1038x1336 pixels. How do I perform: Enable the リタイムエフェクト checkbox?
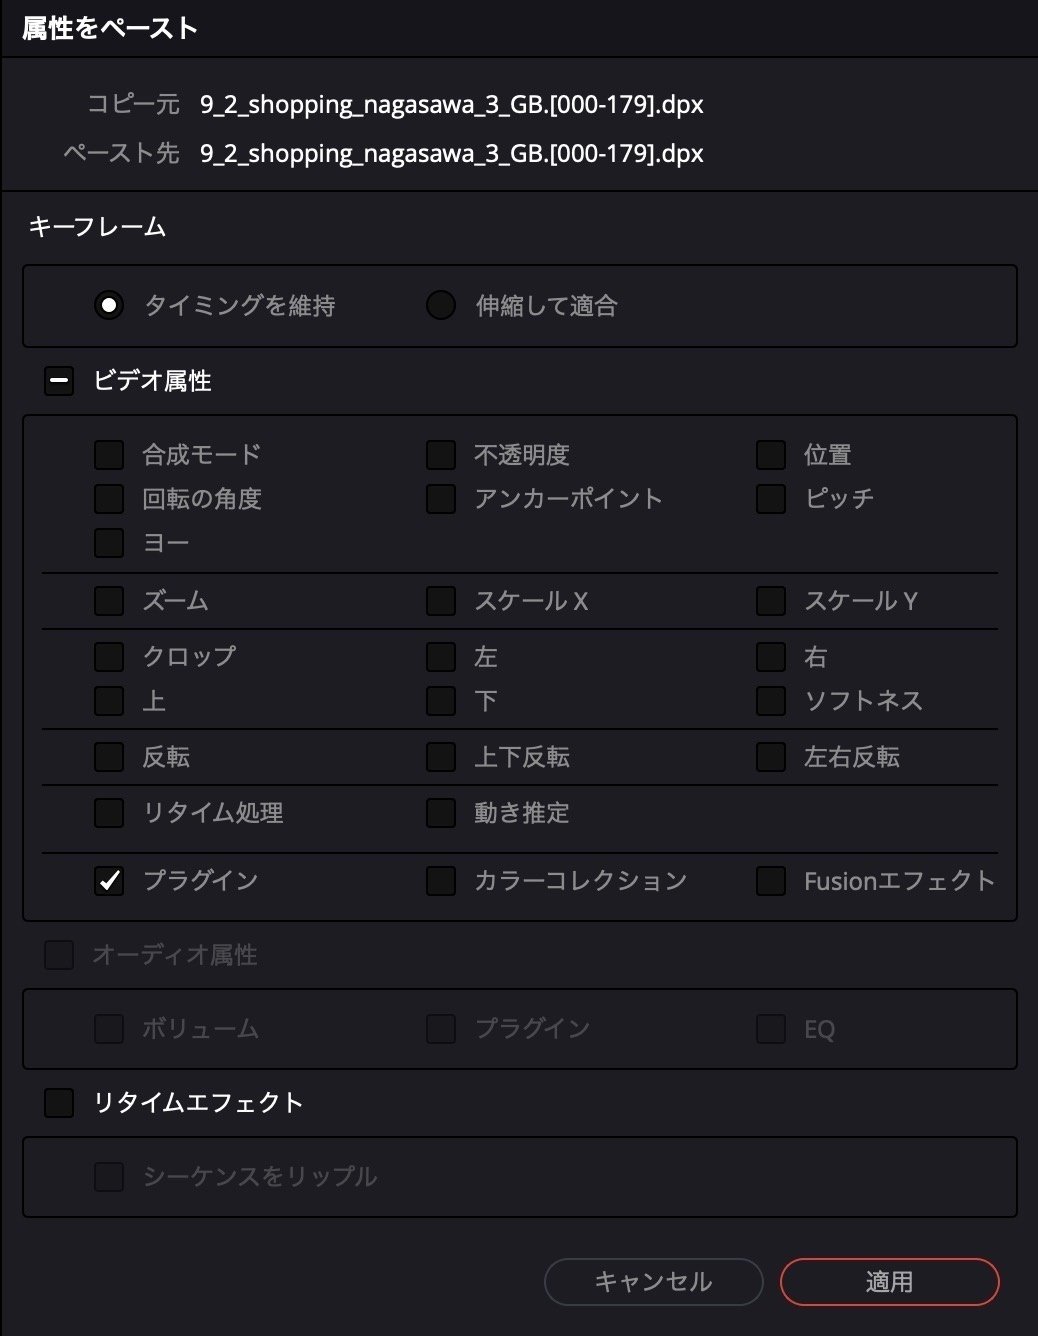click(58, 1103)
